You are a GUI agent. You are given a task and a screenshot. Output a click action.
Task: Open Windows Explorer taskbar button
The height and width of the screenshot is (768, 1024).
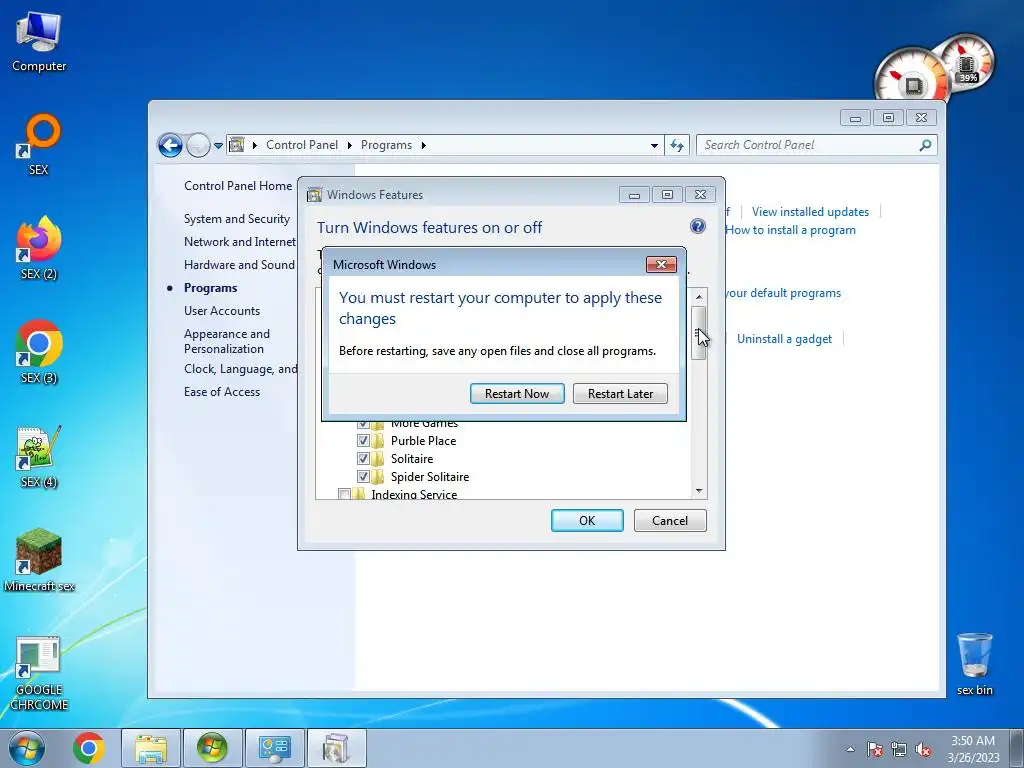tap(151, 748)
